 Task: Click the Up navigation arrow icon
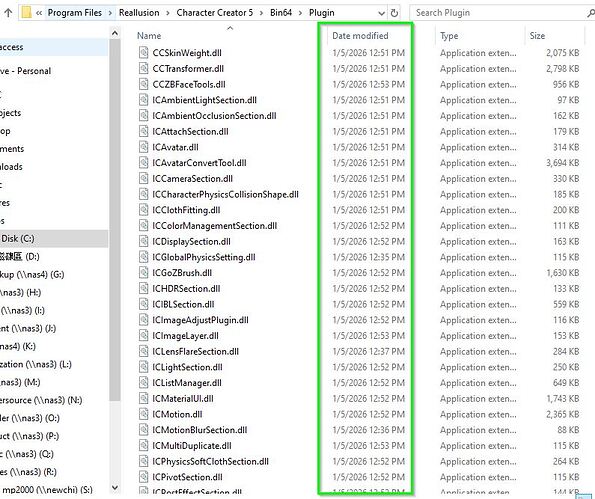tap(8, 13)
